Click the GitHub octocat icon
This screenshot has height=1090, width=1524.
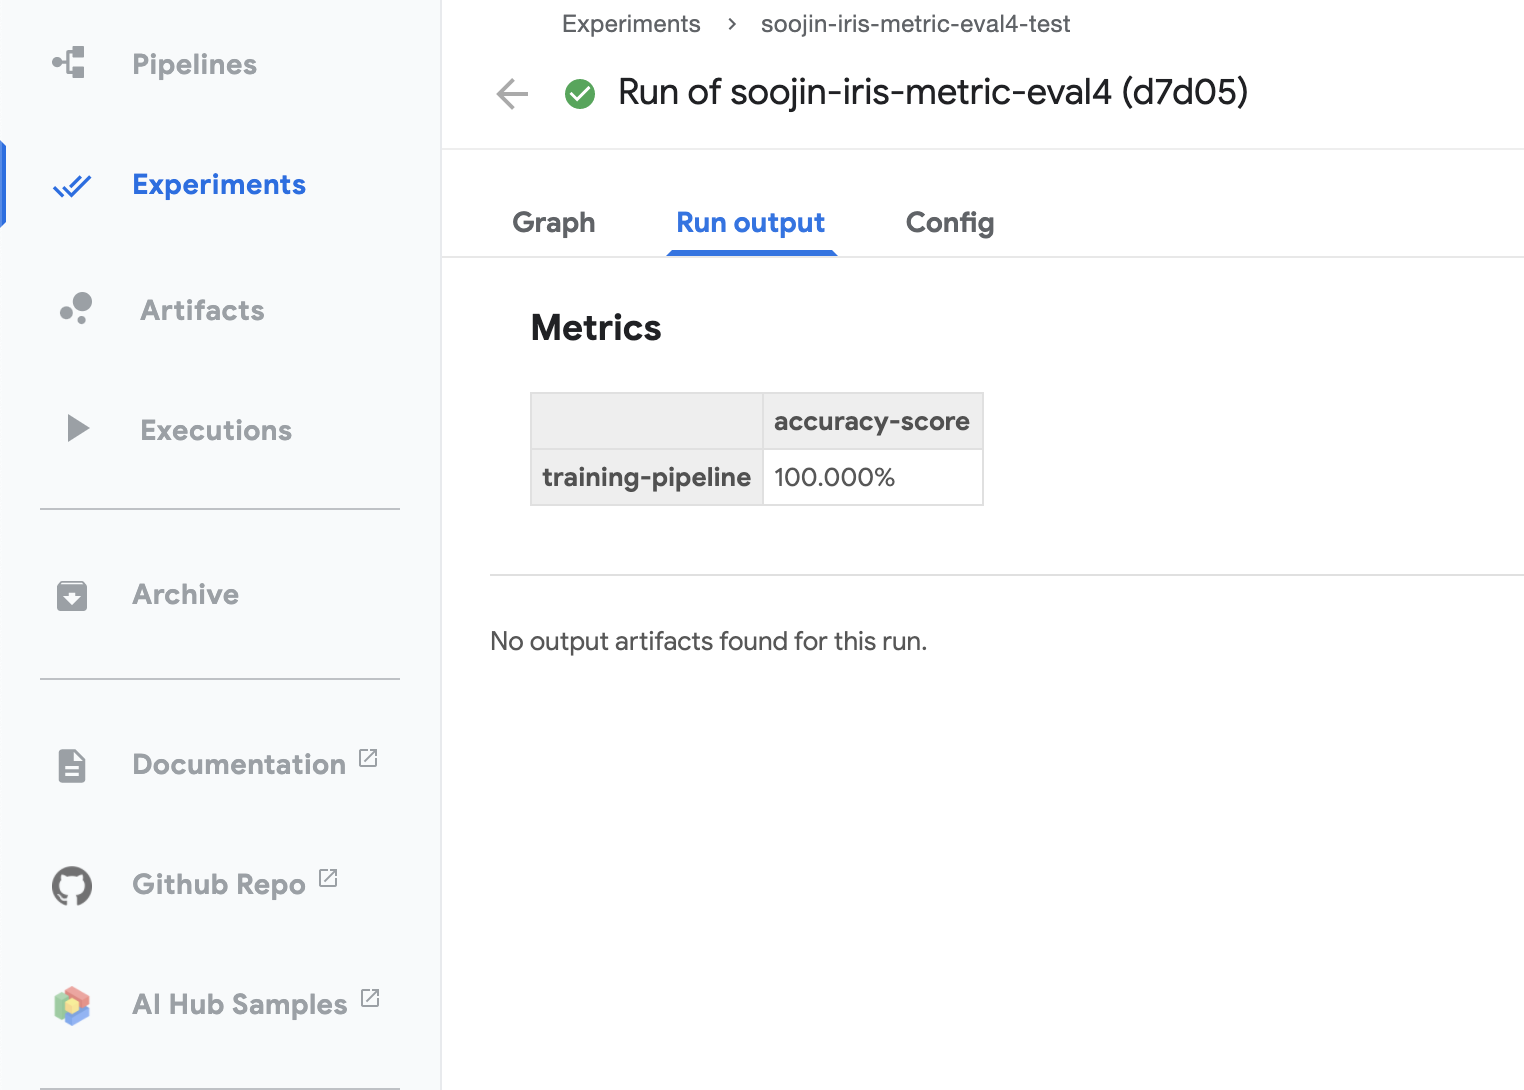pos(72,885)
